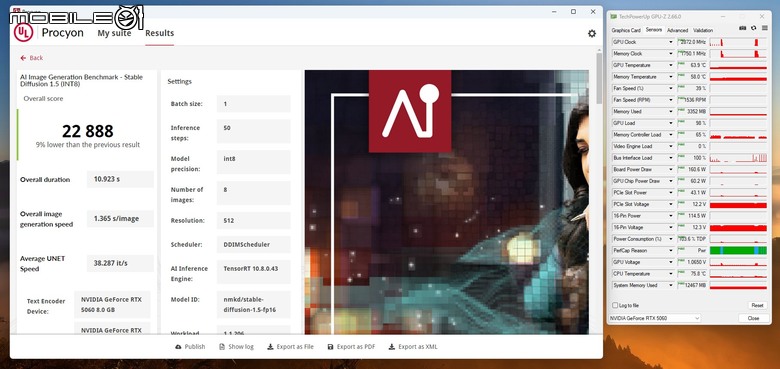Click the Back link
This screenshot has height=369, width=780.
[32, 58]
